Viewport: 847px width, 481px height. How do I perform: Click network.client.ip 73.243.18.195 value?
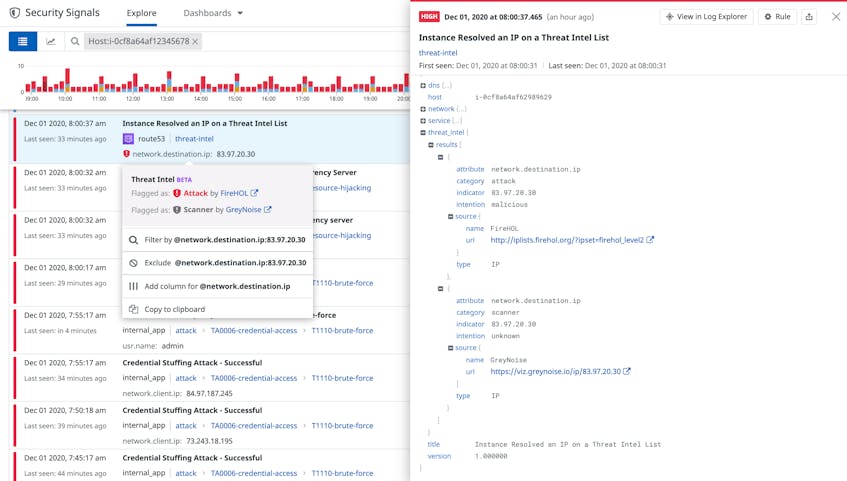[x=210, y=441]
